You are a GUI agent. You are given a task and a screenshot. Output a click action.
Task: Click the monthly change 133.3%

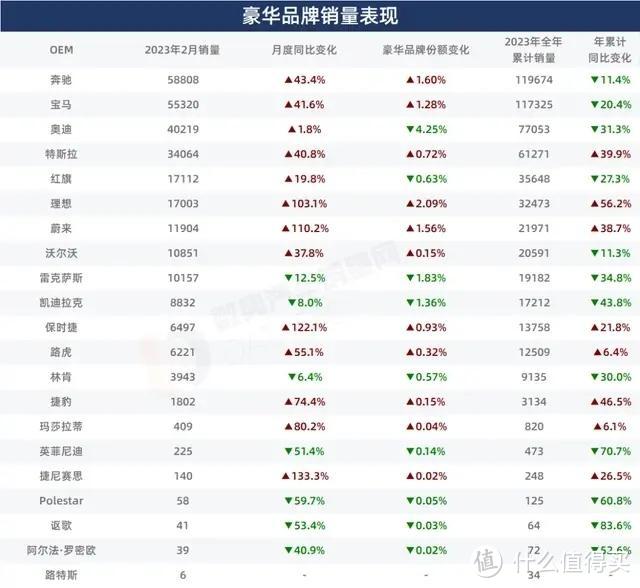(x=305, y=476)
